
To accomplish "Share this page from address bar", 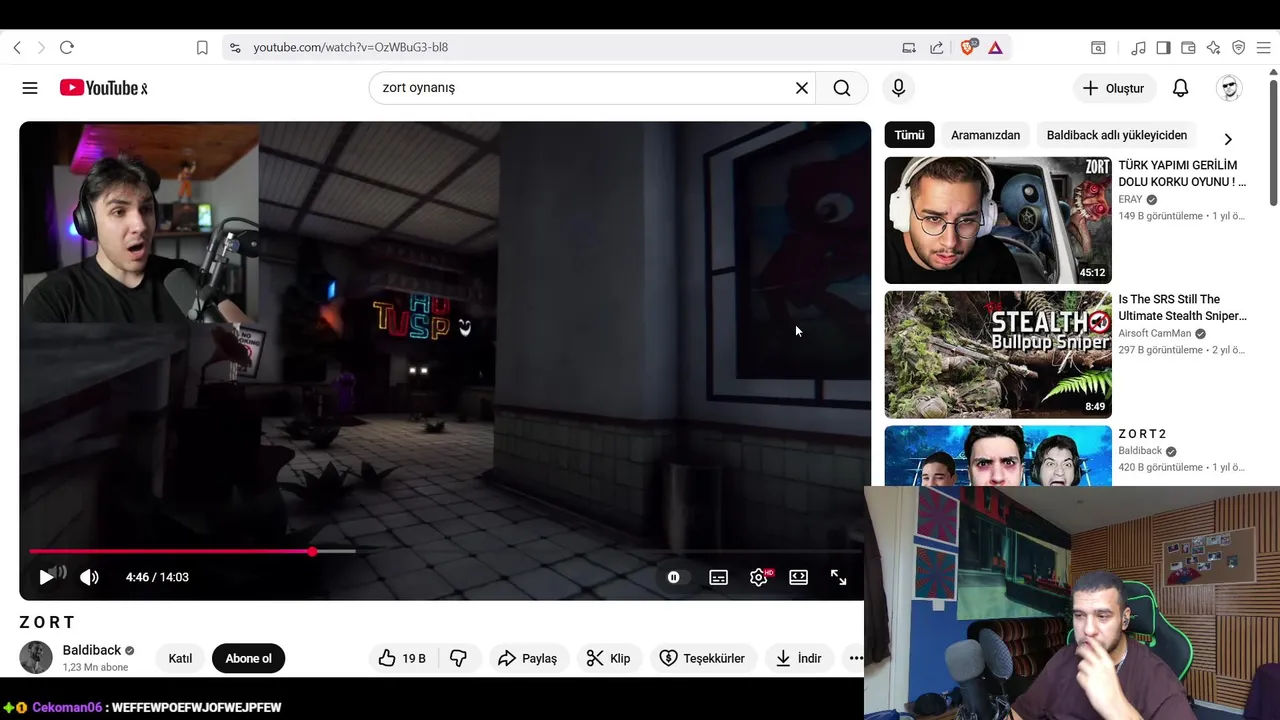I will (937, 47).
